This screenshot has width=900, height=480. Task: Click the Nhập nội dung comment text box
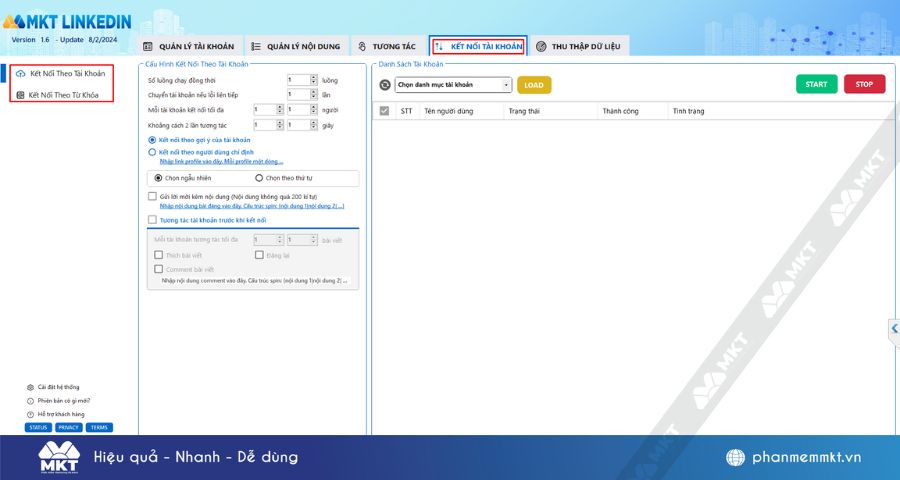pos(253,281)
